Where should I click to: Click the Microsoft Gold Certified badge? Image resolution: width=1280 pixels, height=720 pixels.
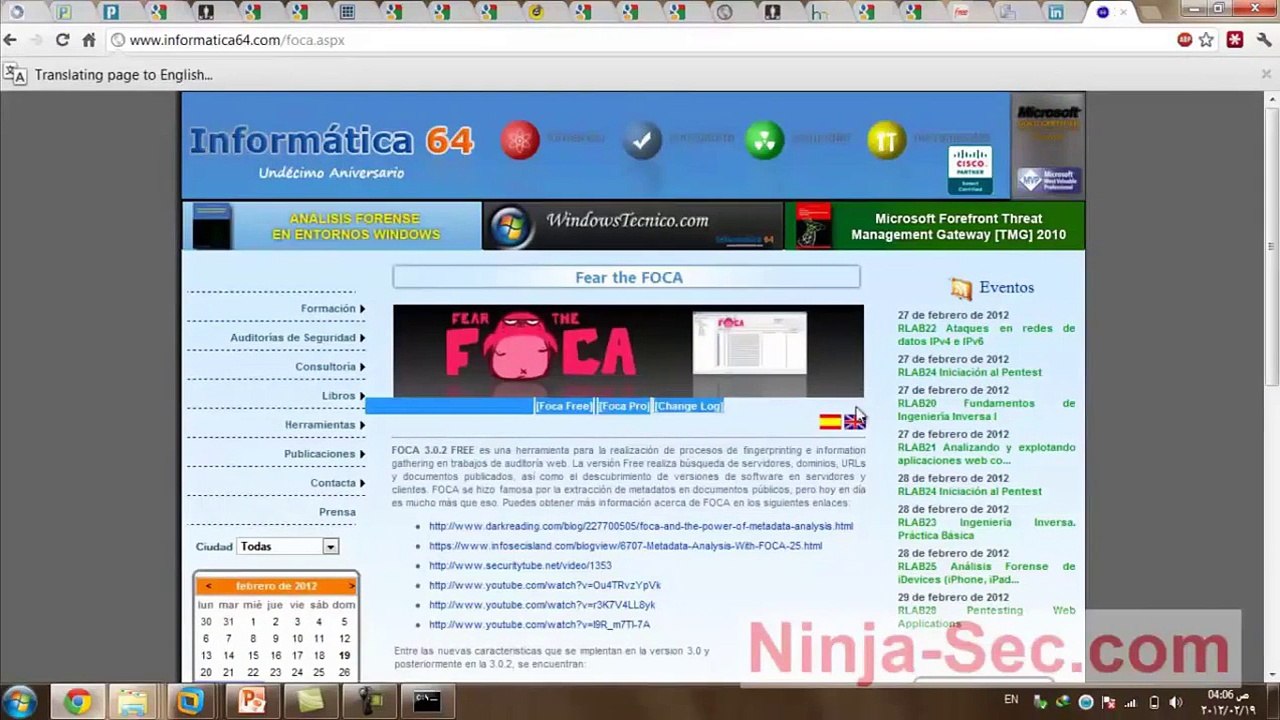1048,125
